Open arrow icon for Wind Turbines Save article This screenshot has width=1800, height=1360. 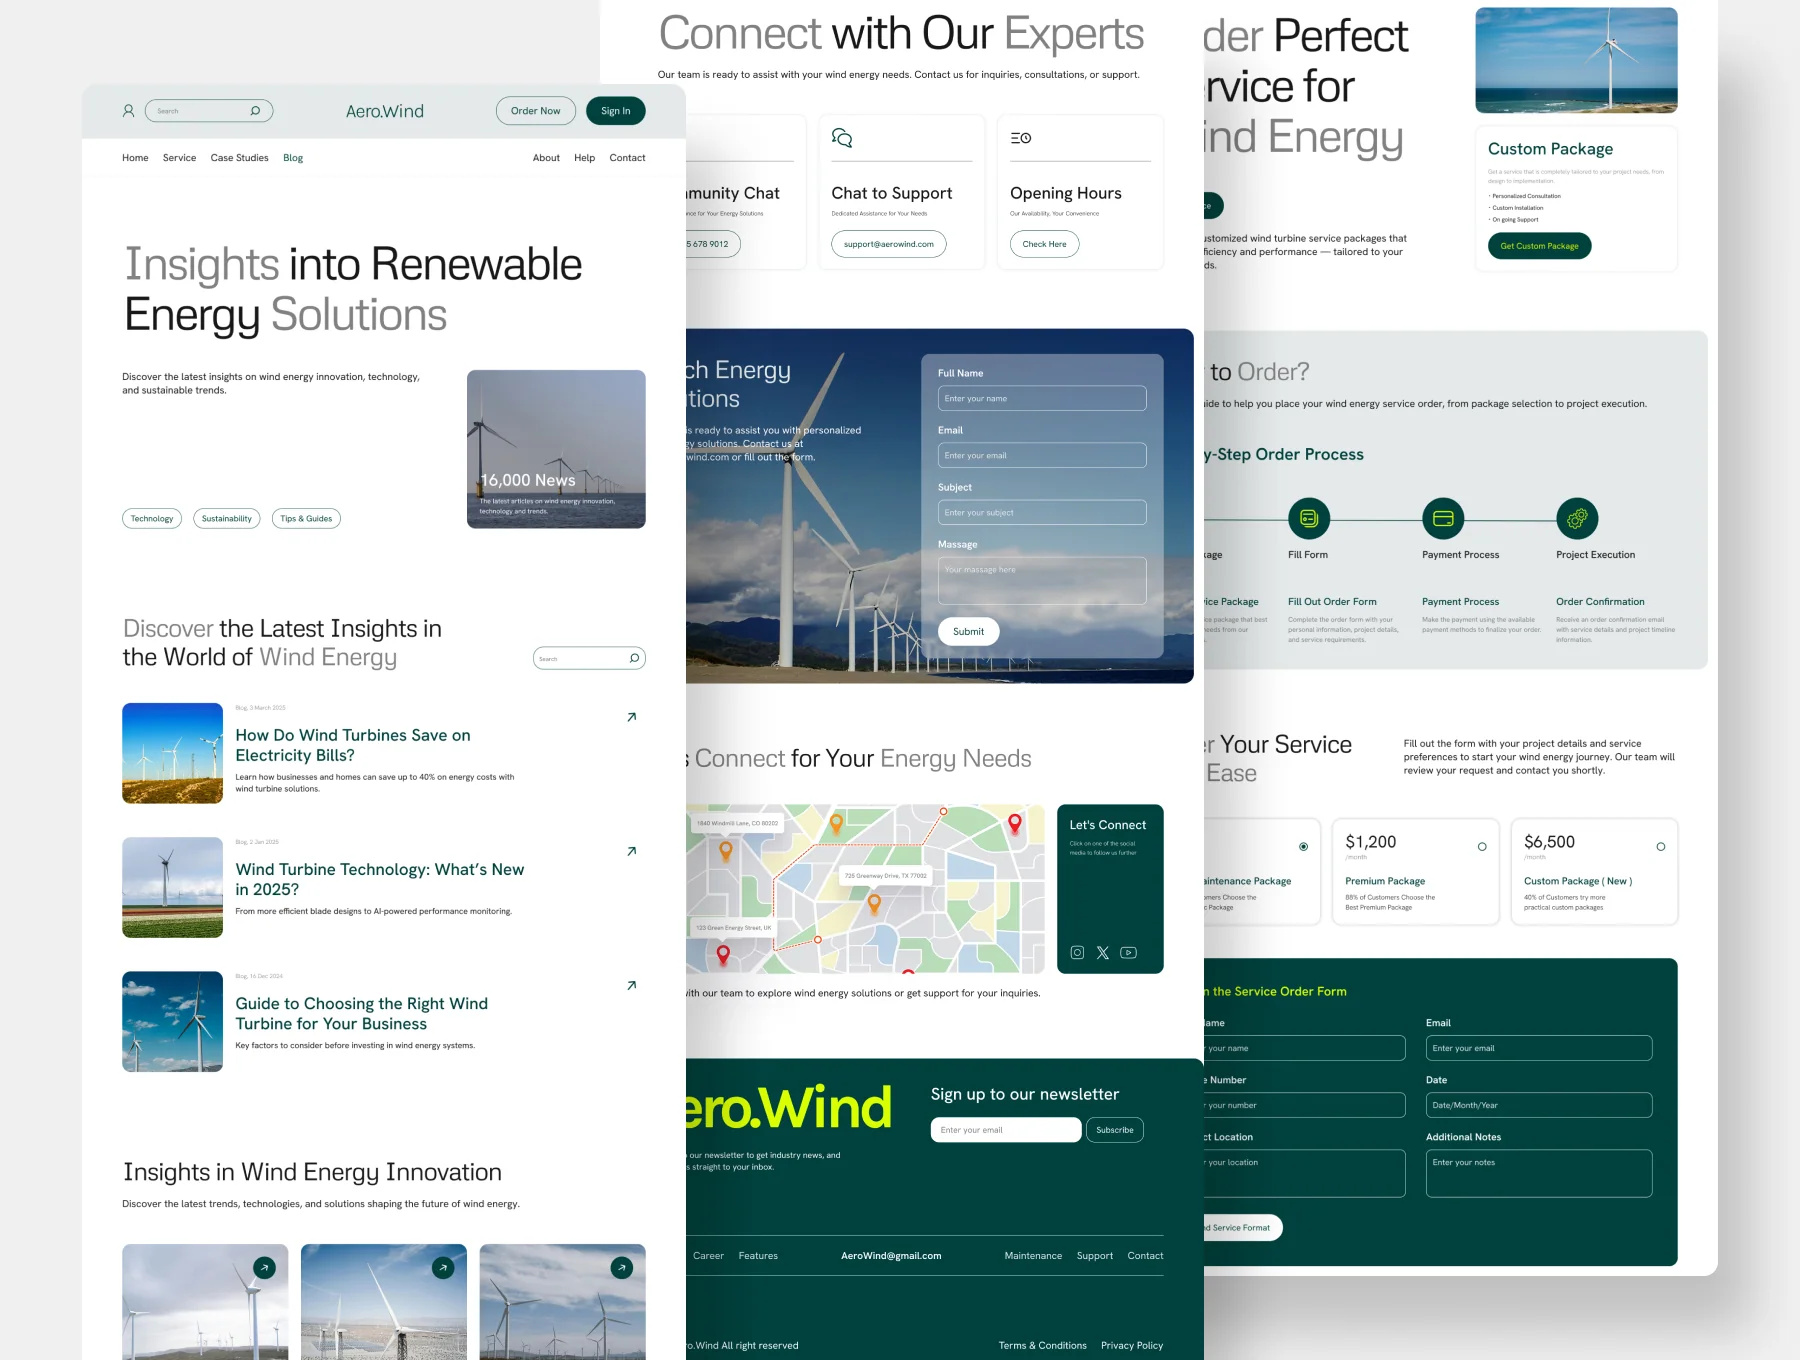(x=631, y=717)
